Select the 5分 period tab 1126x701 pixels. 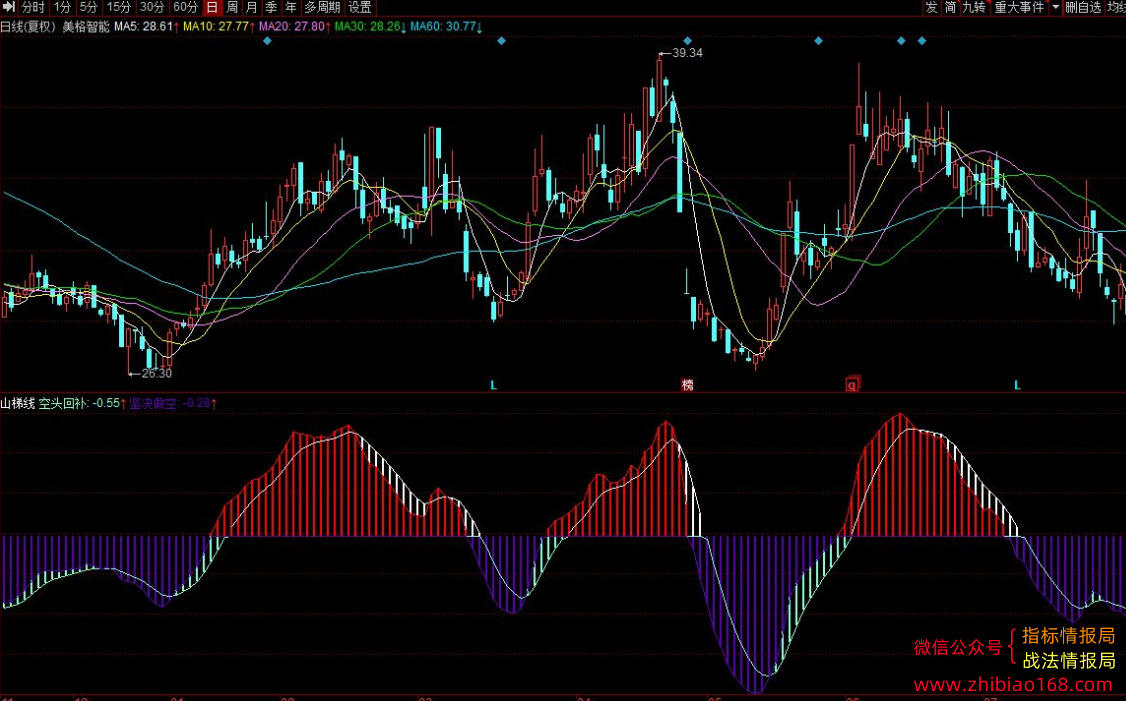click(x=89, y=7)
